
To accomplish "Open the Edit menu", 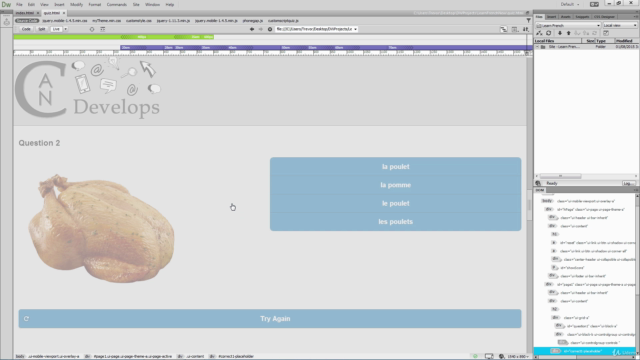I will click(x=31, y=4).
